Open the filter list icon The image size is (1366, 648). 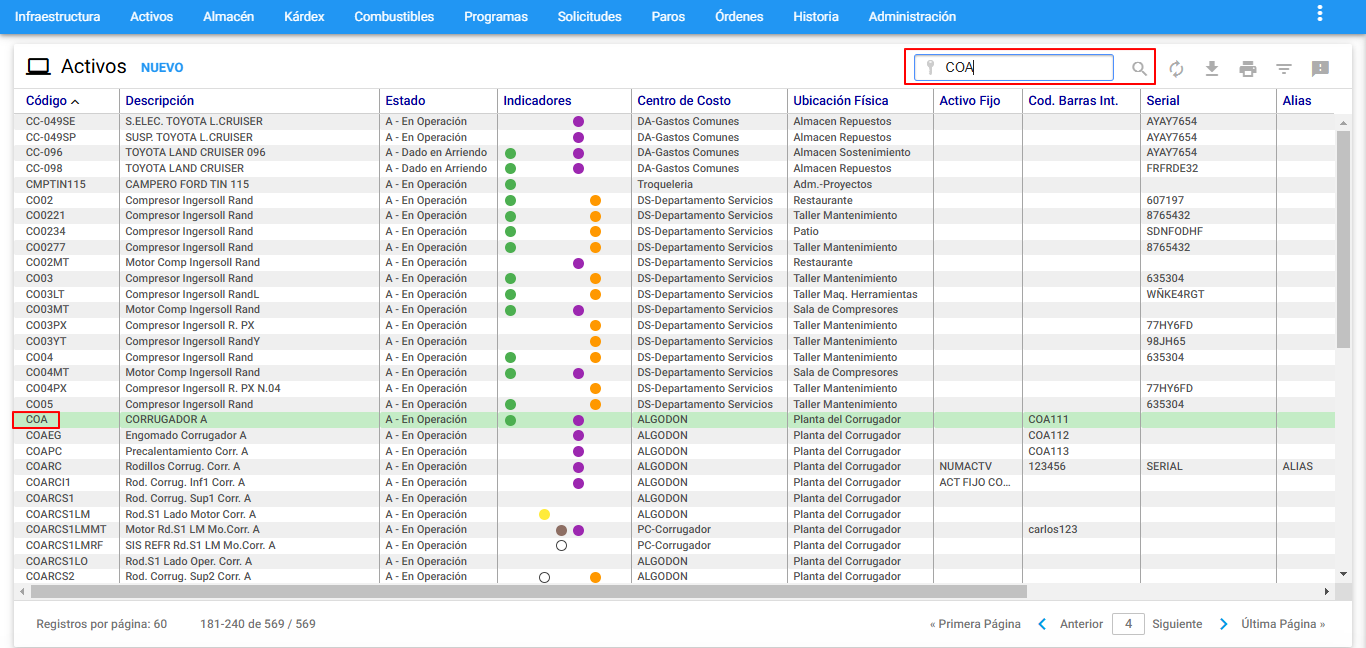tap(1284, 68)
